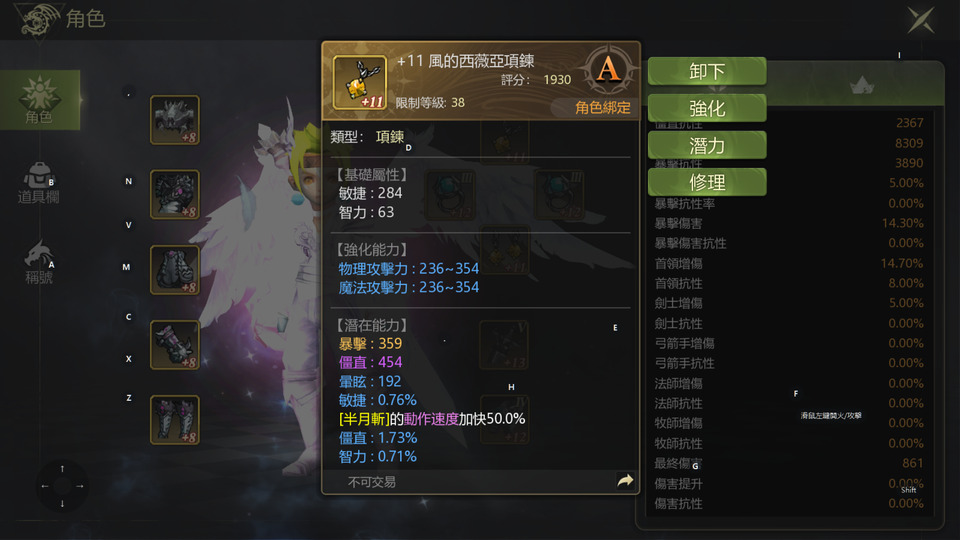Viewport: 960px width, 540px height.
Task: Click the right arrow on movement pad
Action: 80,486
